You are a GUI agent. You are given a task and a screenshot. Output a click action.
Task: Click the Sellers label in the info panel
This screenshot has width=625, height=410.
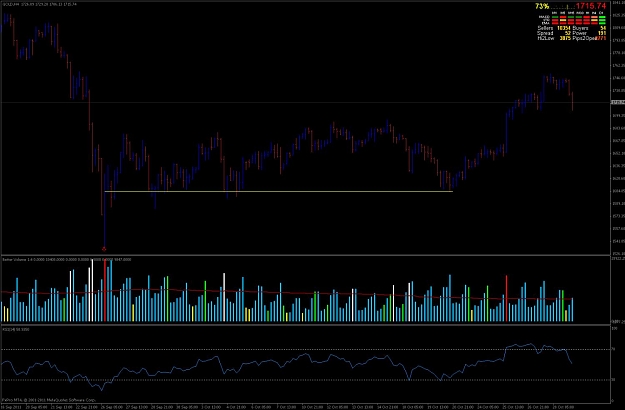click(545, 28)
